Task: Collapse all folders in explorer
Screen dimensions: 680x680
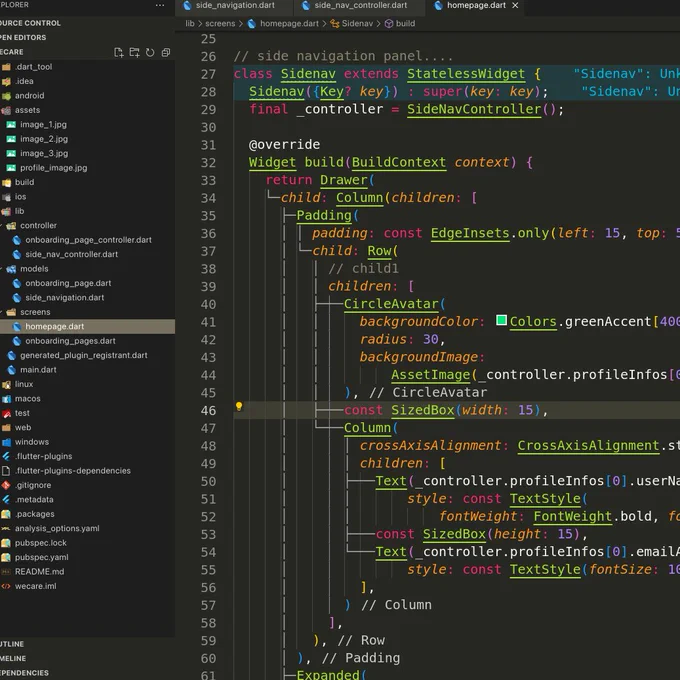Action: click(x=166, y=52)
